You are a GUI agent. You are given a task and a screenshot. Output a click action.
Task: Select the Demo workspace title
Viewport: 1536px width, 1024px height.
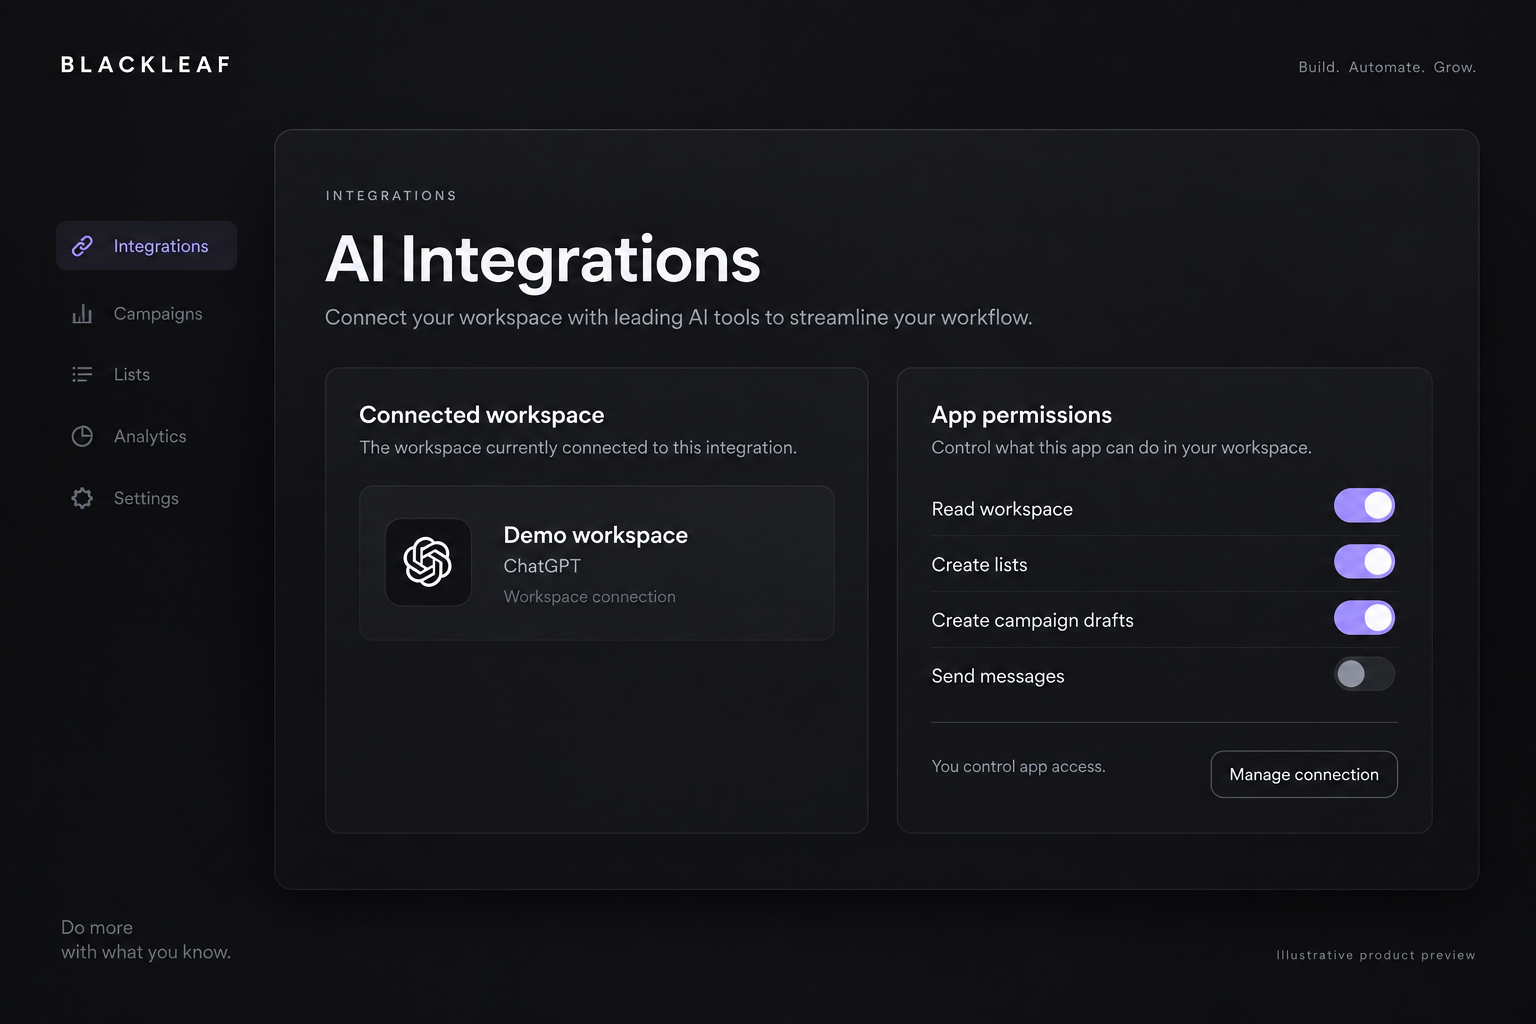[596, 535]
